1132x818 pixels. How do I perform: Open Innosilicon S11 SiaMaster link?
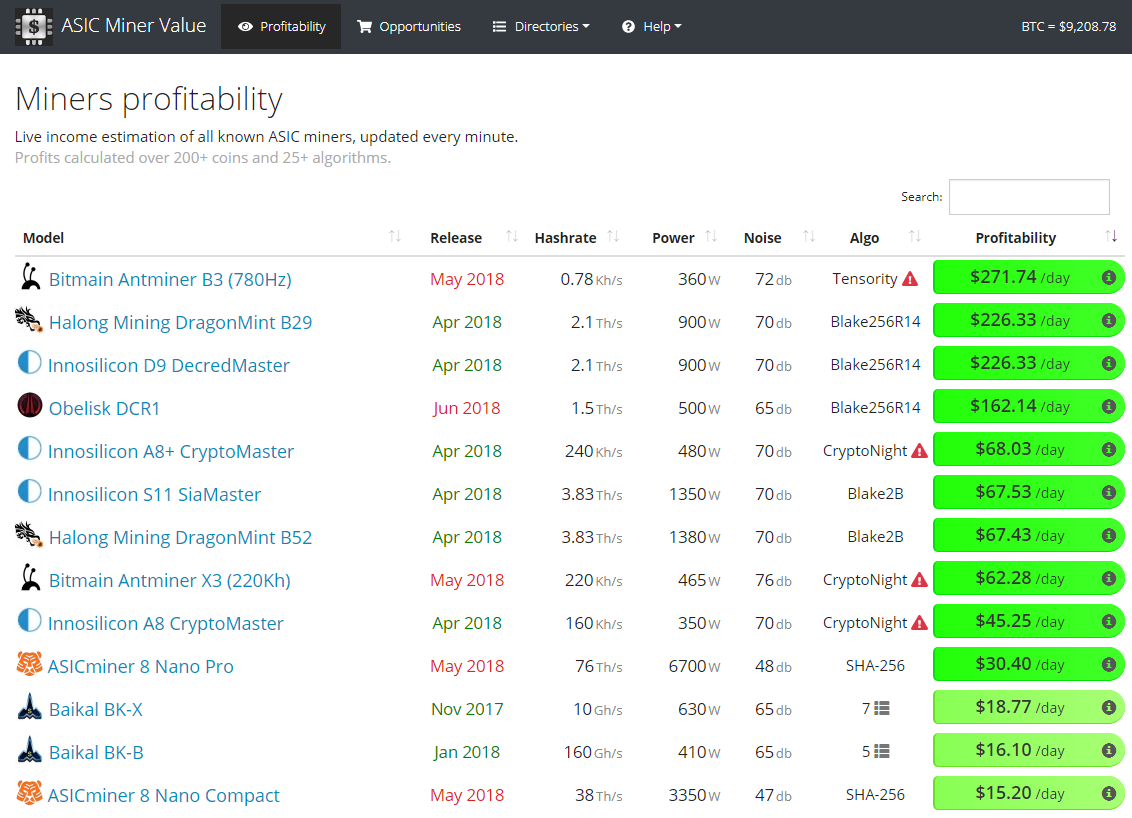154,495
